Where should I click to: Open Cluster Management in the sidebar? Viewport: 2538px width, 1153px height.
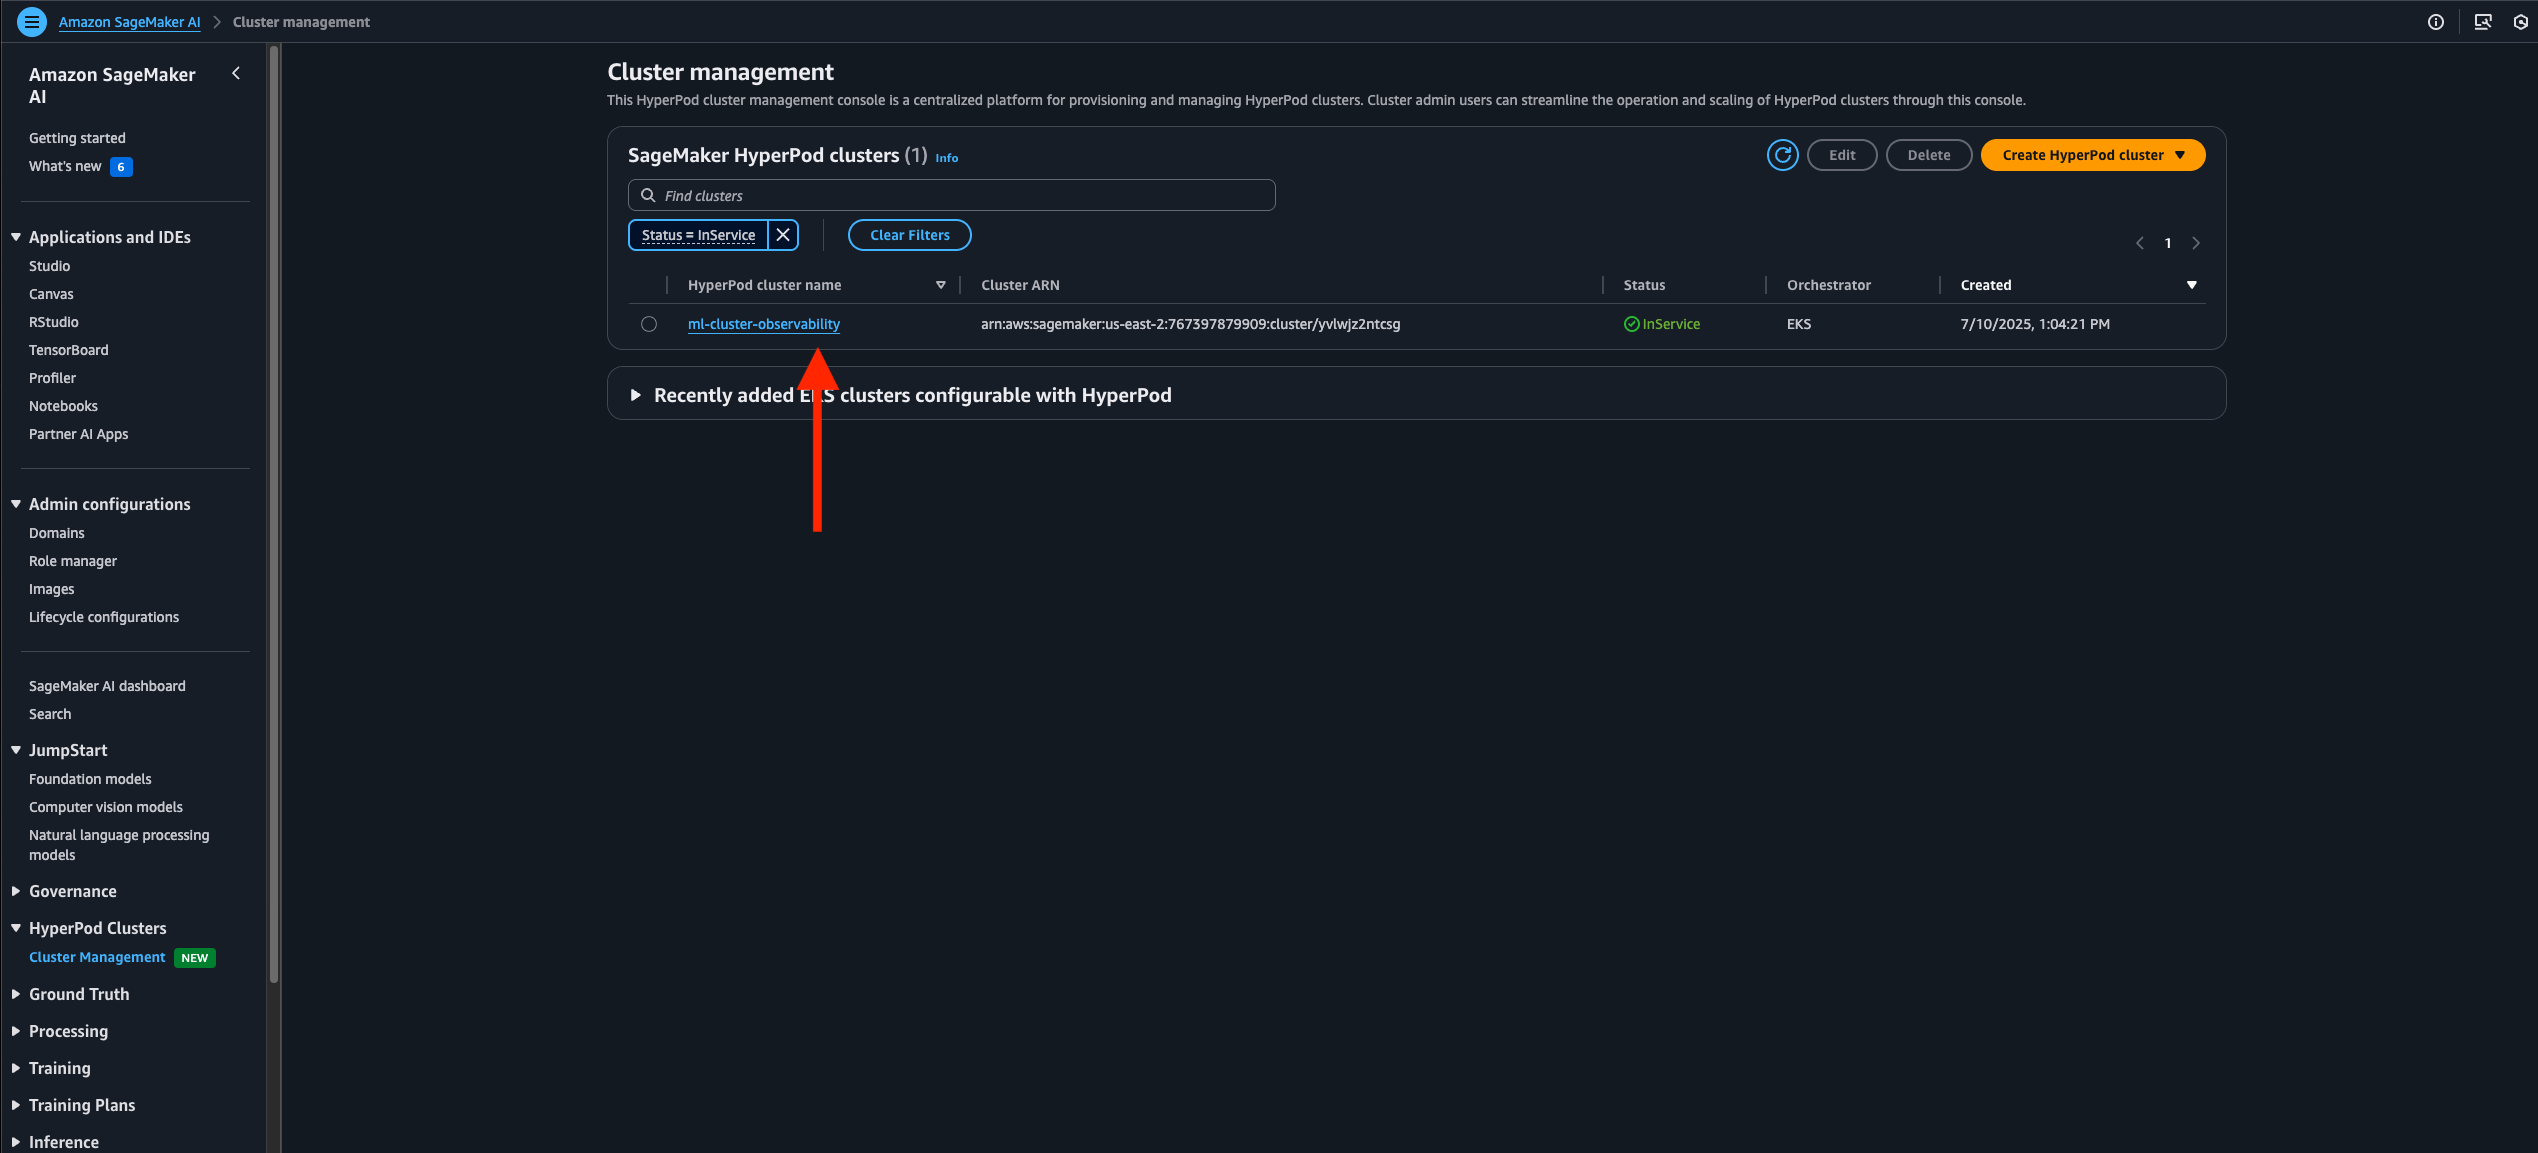click(x=97, y=957)
